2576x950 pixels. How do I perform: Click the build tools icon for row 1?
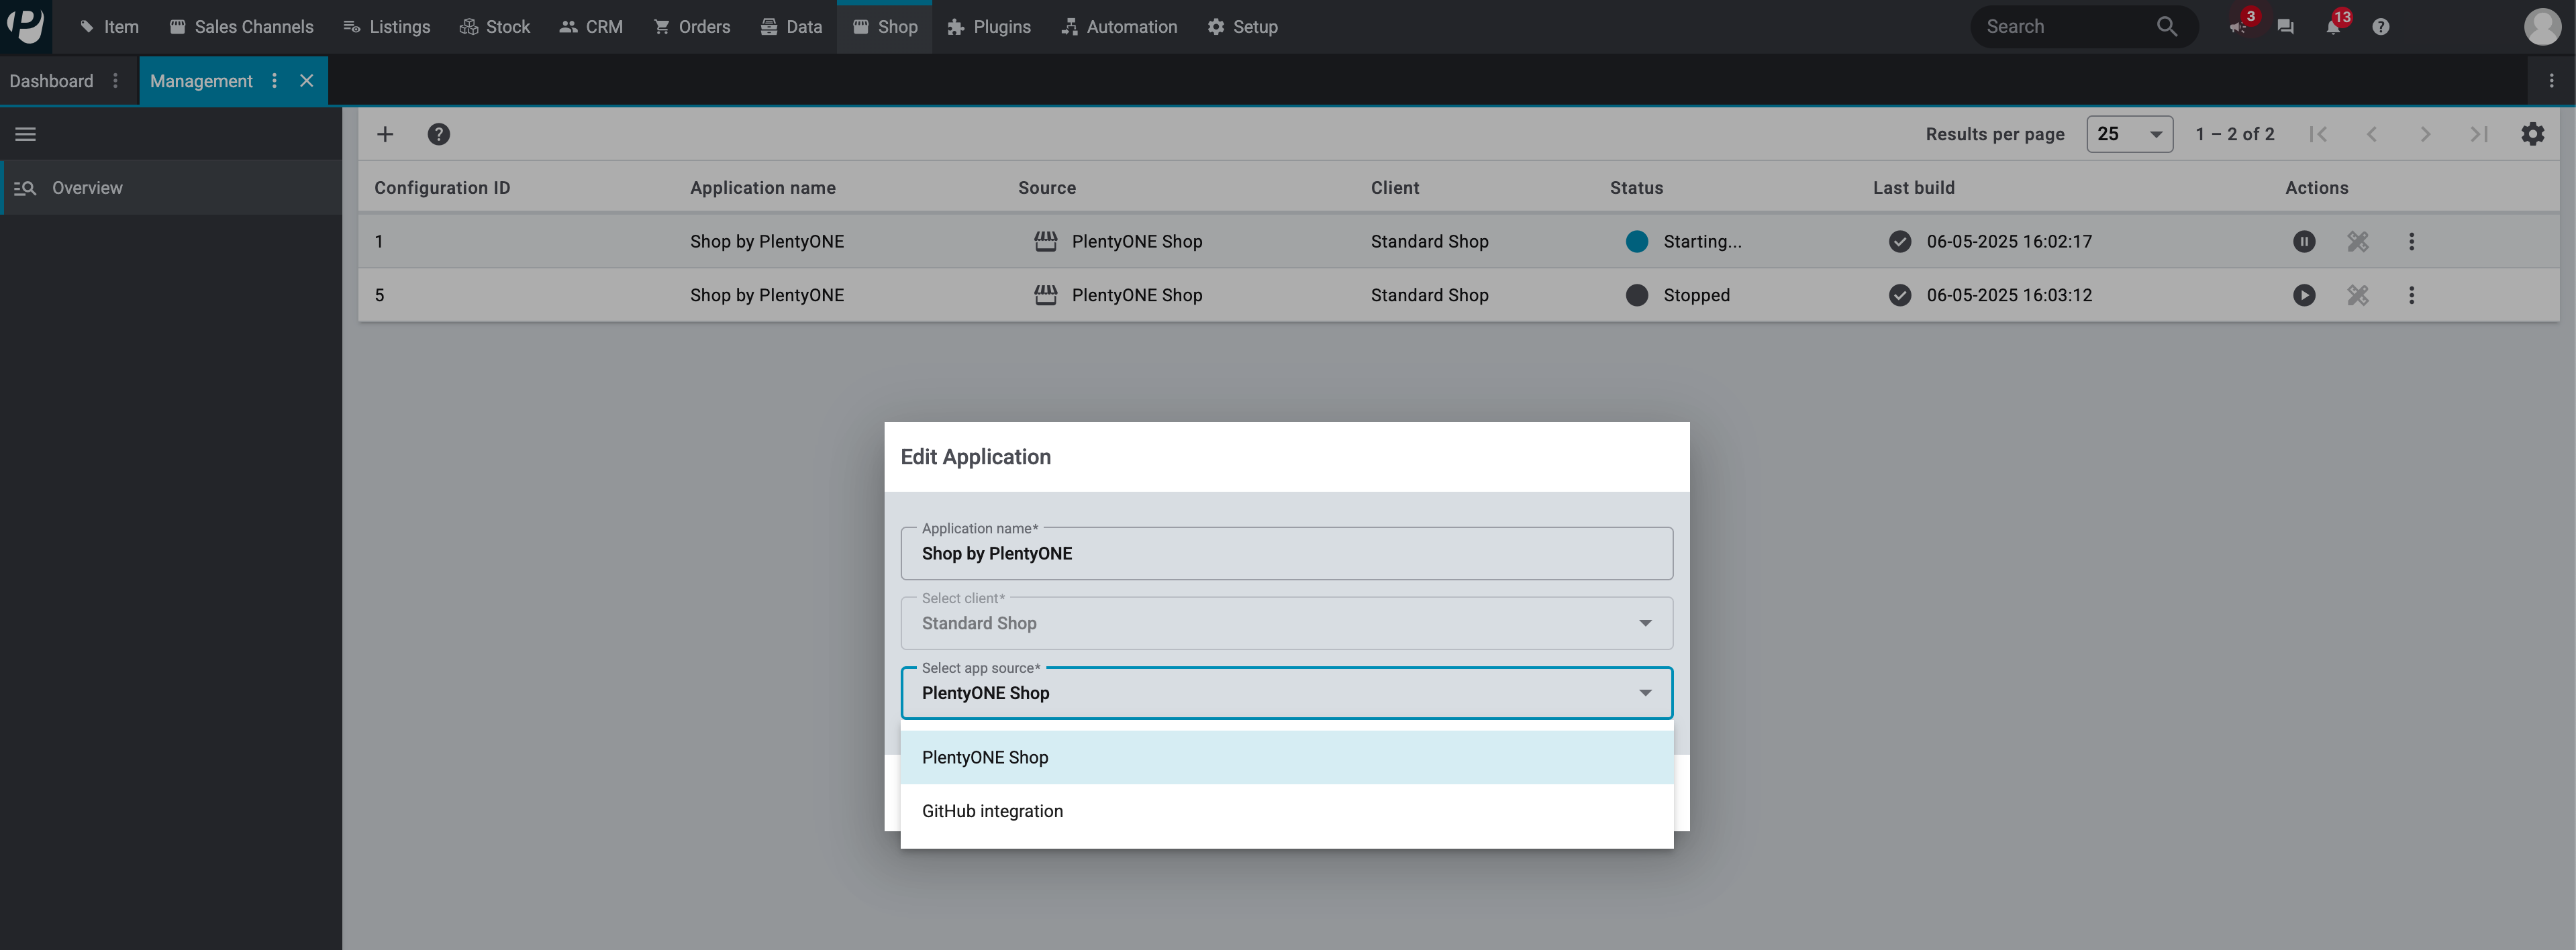point(2358,241)
